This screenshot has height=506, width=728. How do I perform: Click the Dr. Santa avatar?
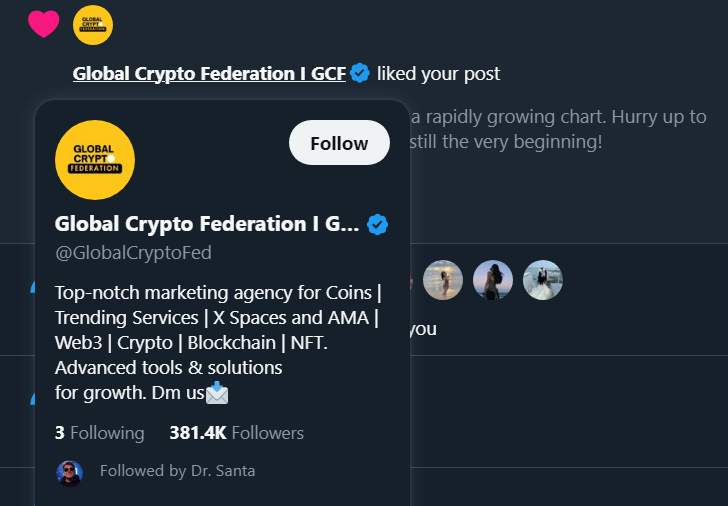pyautogui.click(x=70, y=472)
